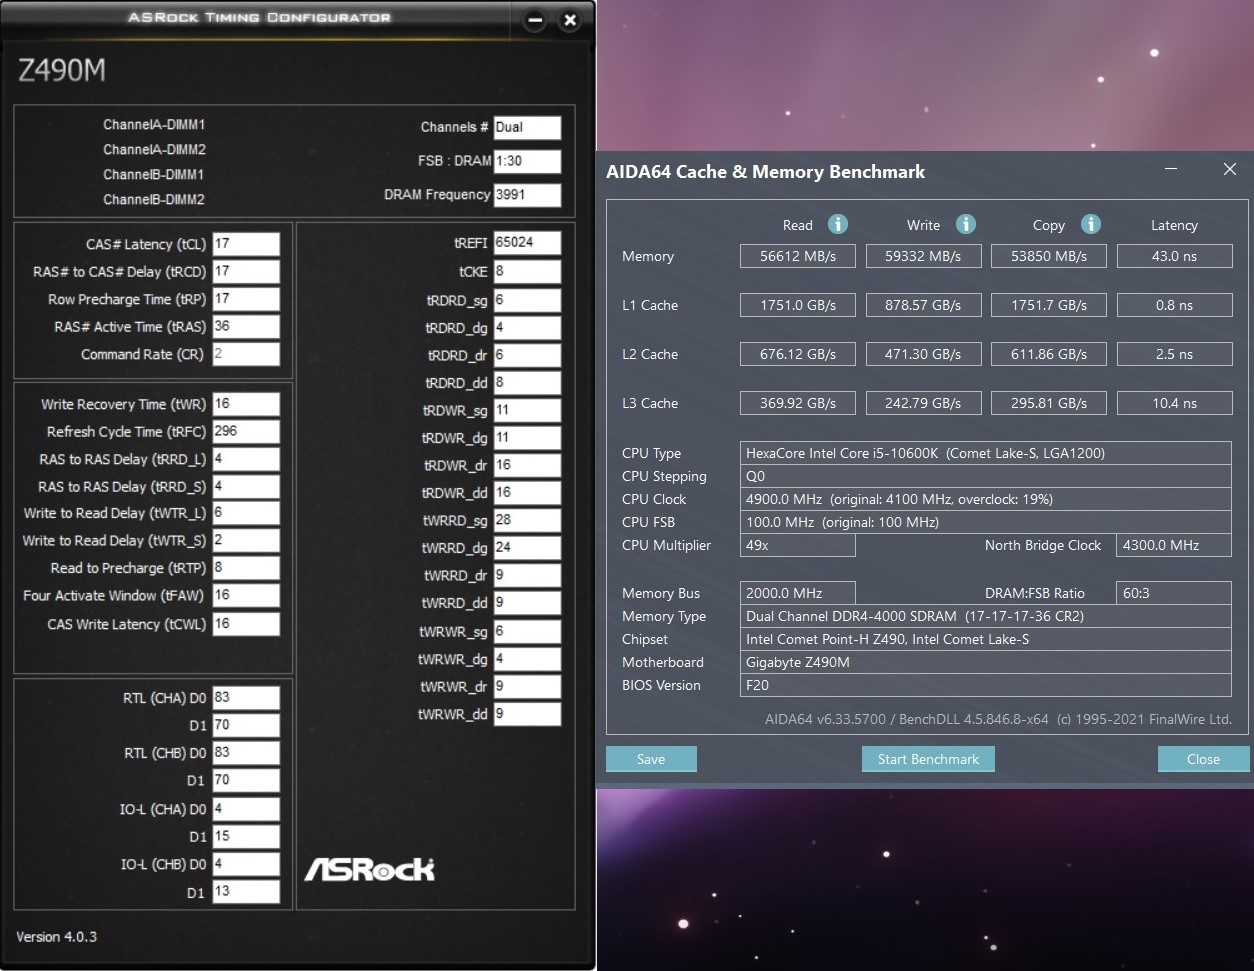Click the RTL (CHB) D0 field
This screenshot has width=1254, height=971.
(246, 752)
